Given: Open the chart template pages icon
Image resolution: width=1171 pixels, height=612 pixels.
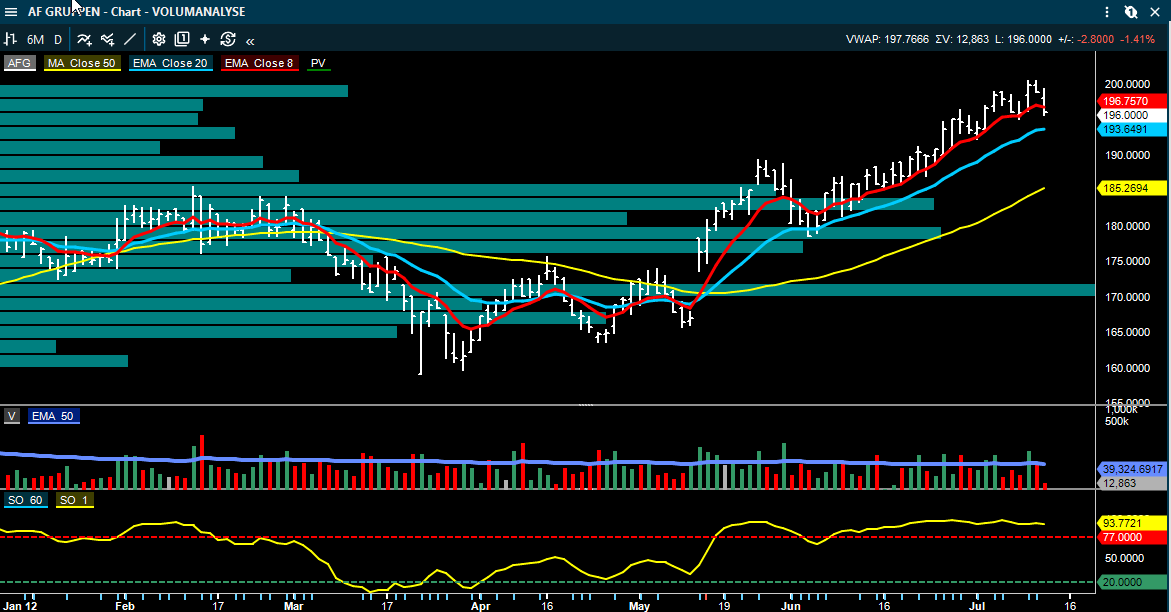Looking at the screenshot, I should pos(181,39).
